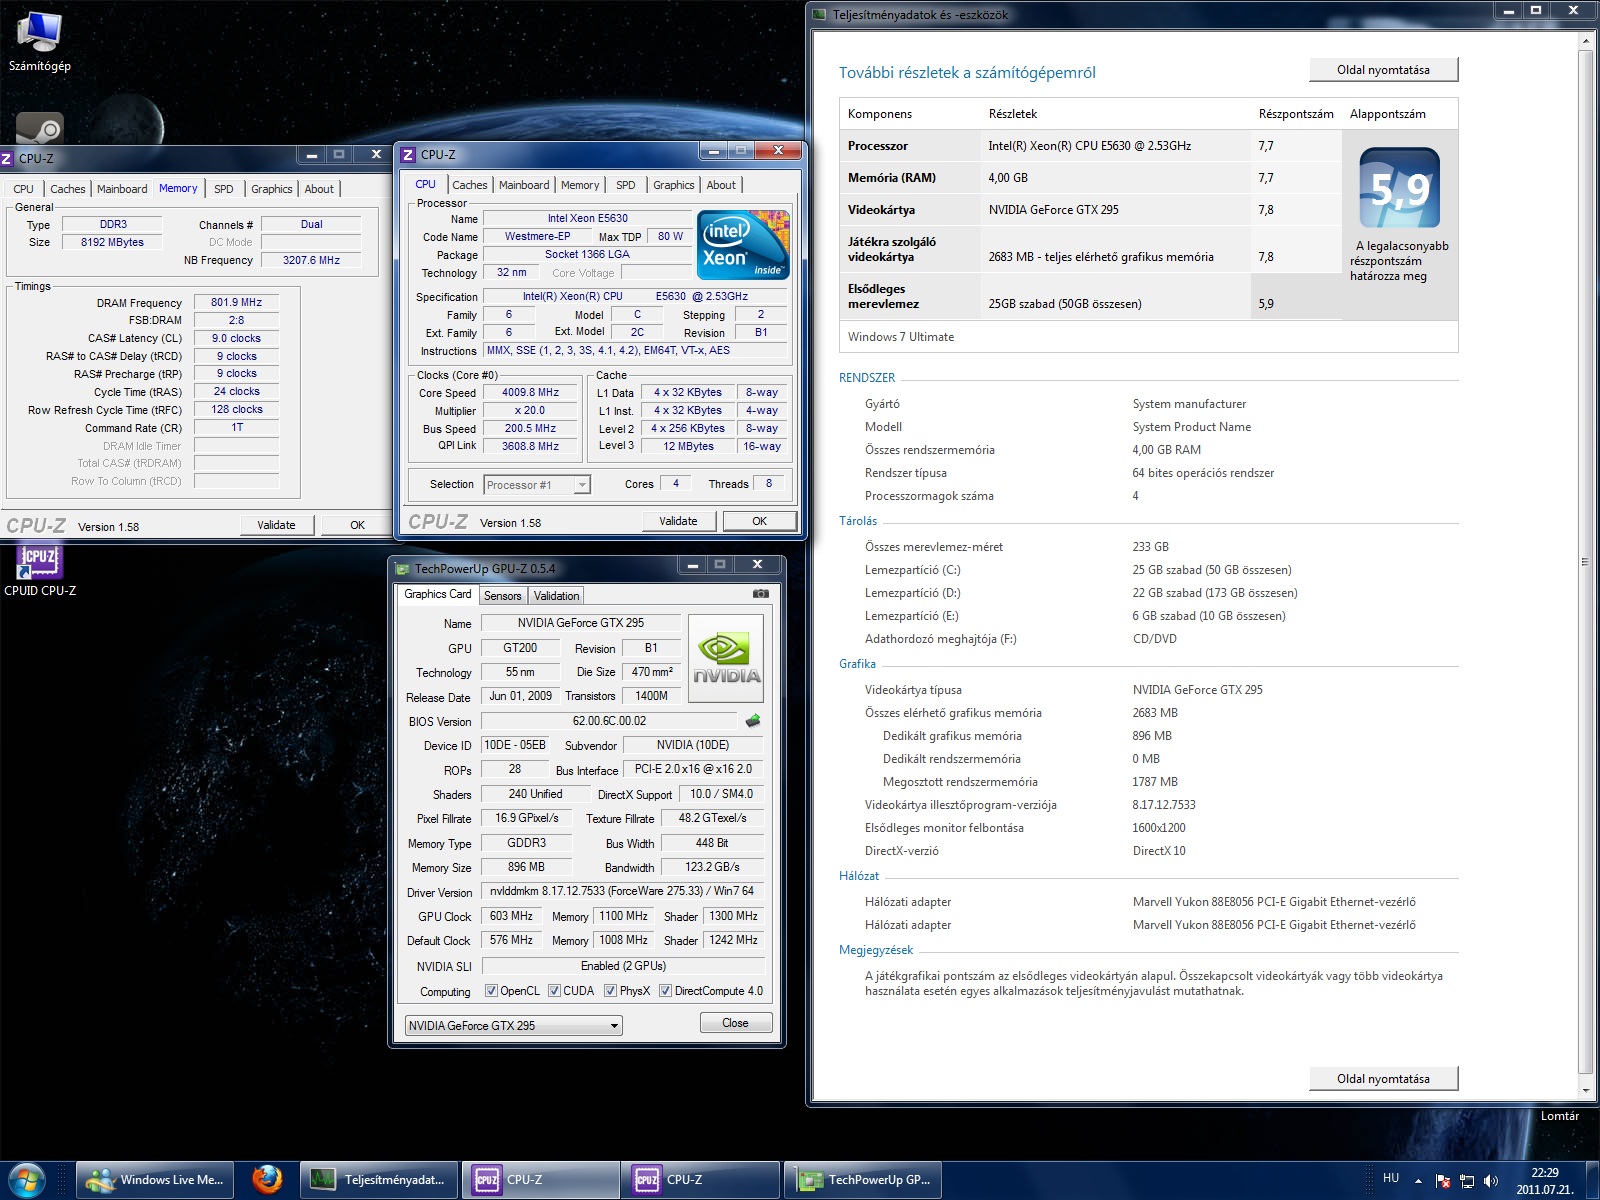Toggle the PhysX checkbox

pyautogui.click(x=610, y=991)
